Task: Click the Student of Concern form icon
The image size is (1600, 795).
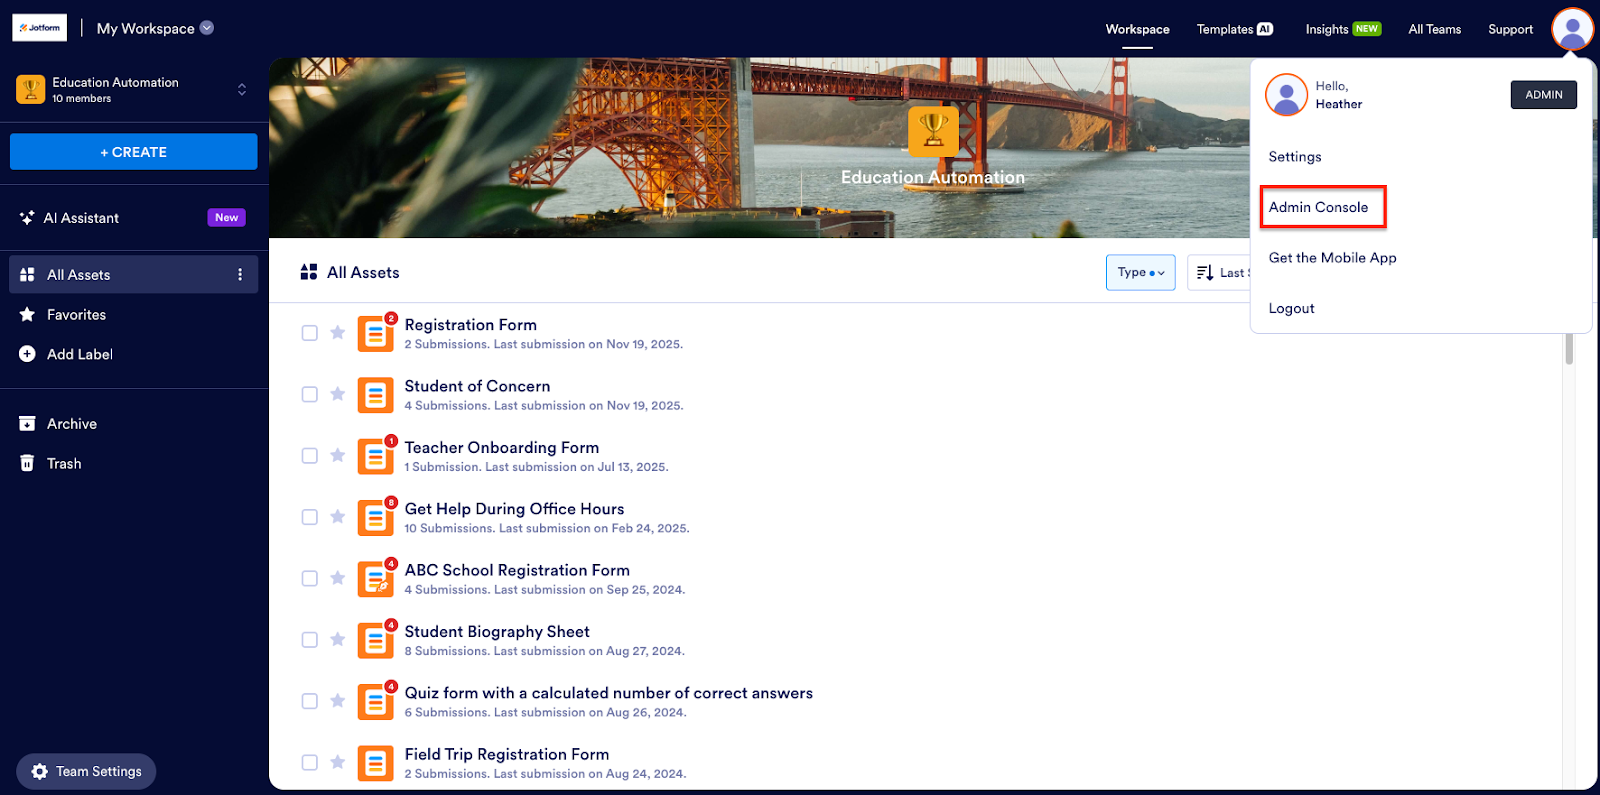Action: coord(375,395)
